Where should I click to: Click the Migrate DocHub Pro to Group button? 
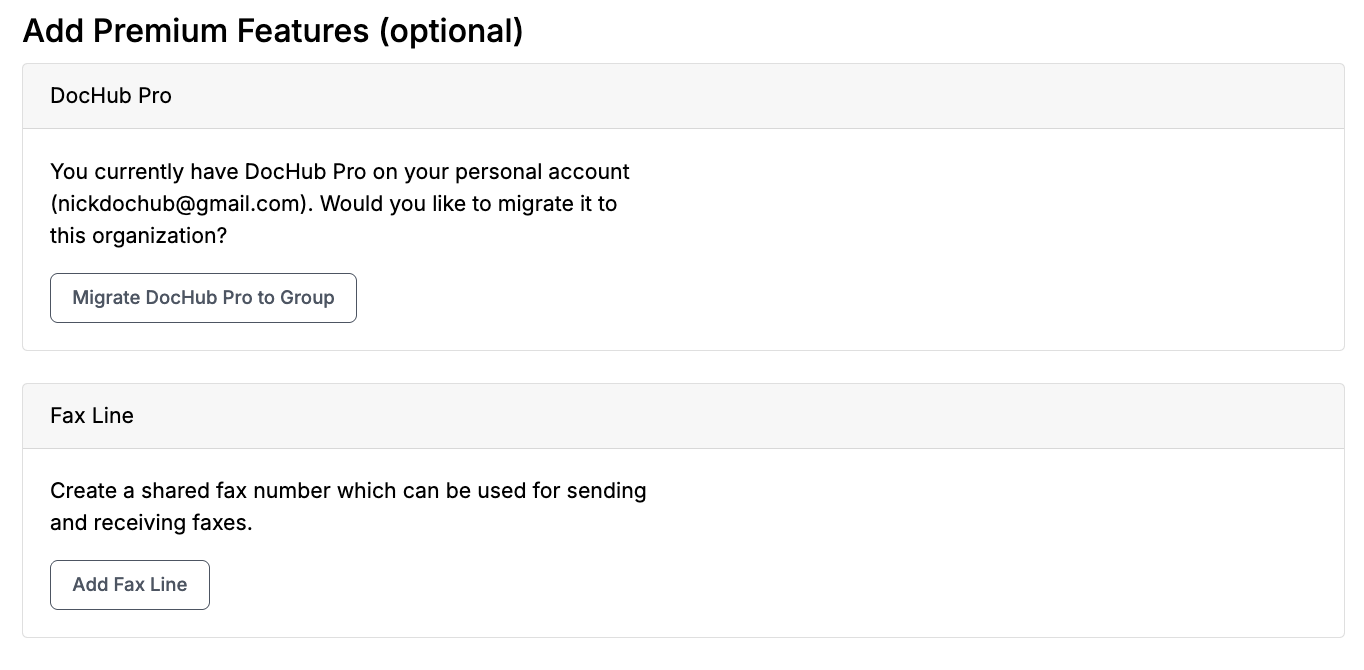(x=203, y=298)
